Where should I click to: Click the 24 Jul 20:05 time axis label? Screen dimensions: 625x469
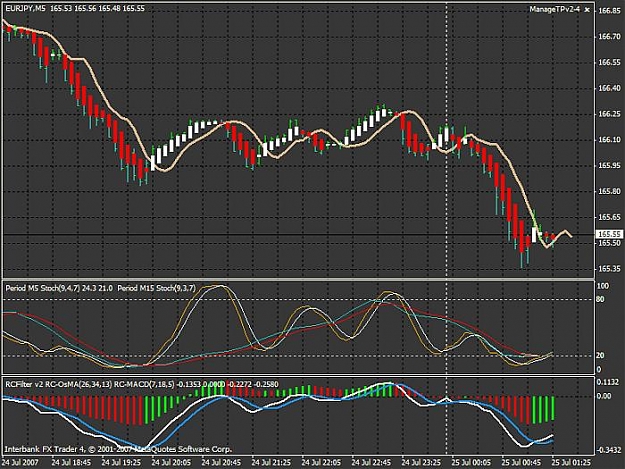pyautogui.click(x=171, y=462)
